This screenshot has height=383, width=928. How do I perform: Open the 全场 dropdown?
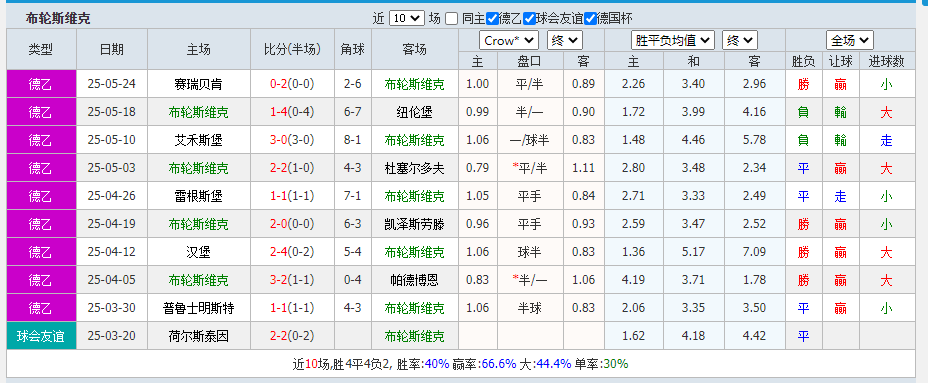click(850, 40)
